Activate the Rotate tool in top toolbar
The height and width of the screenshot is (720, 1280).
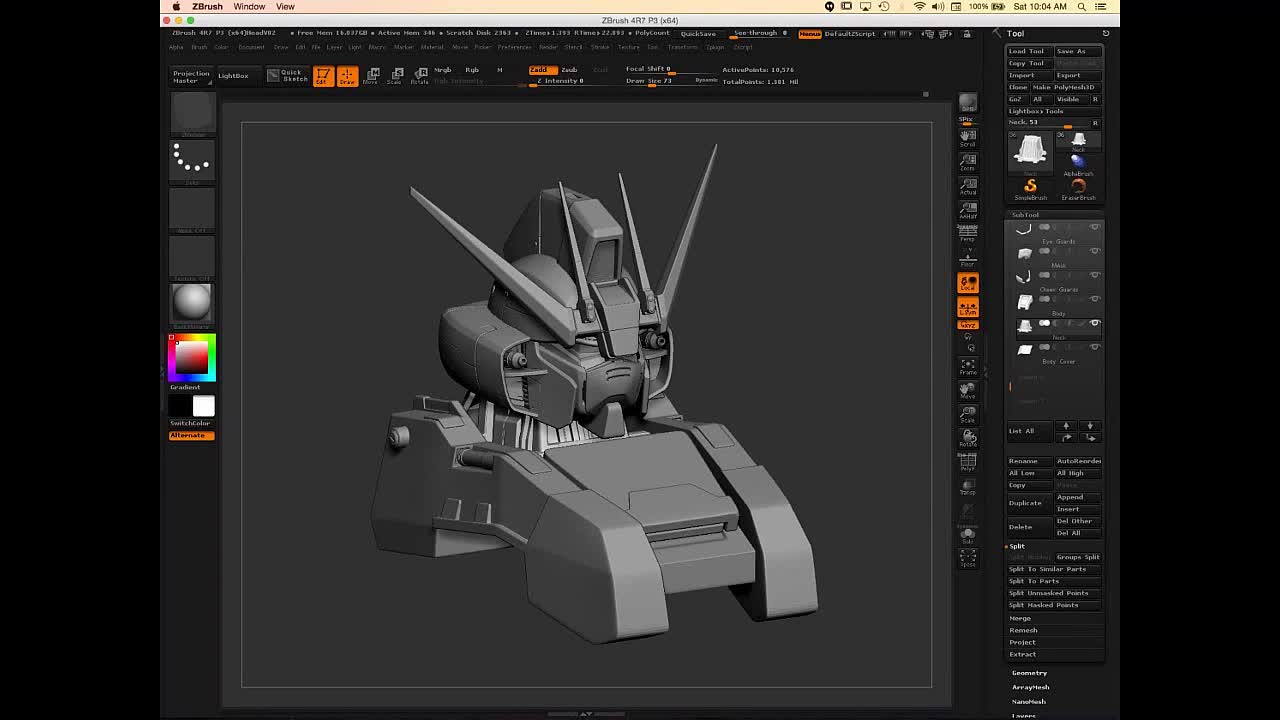click(420, 76)
